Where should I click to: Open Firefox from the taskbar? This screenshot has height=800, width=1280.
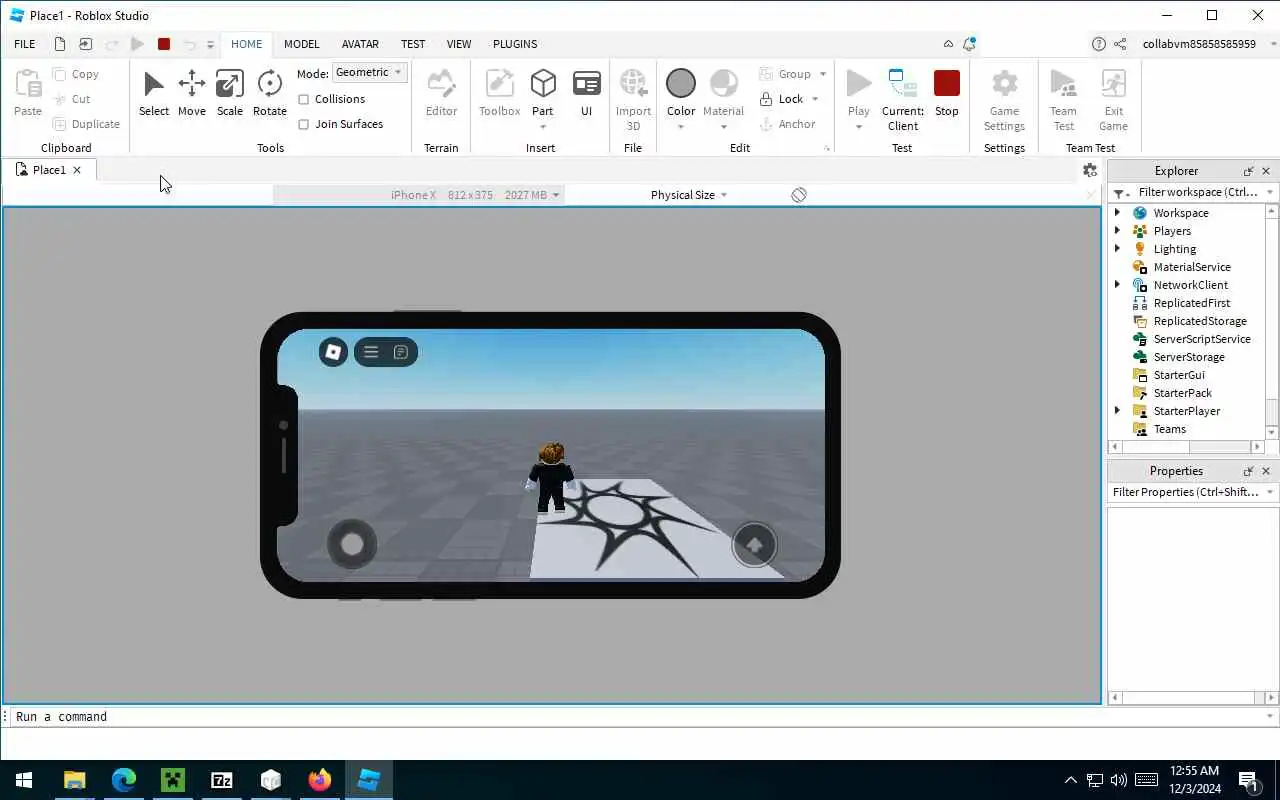point(320,780)
